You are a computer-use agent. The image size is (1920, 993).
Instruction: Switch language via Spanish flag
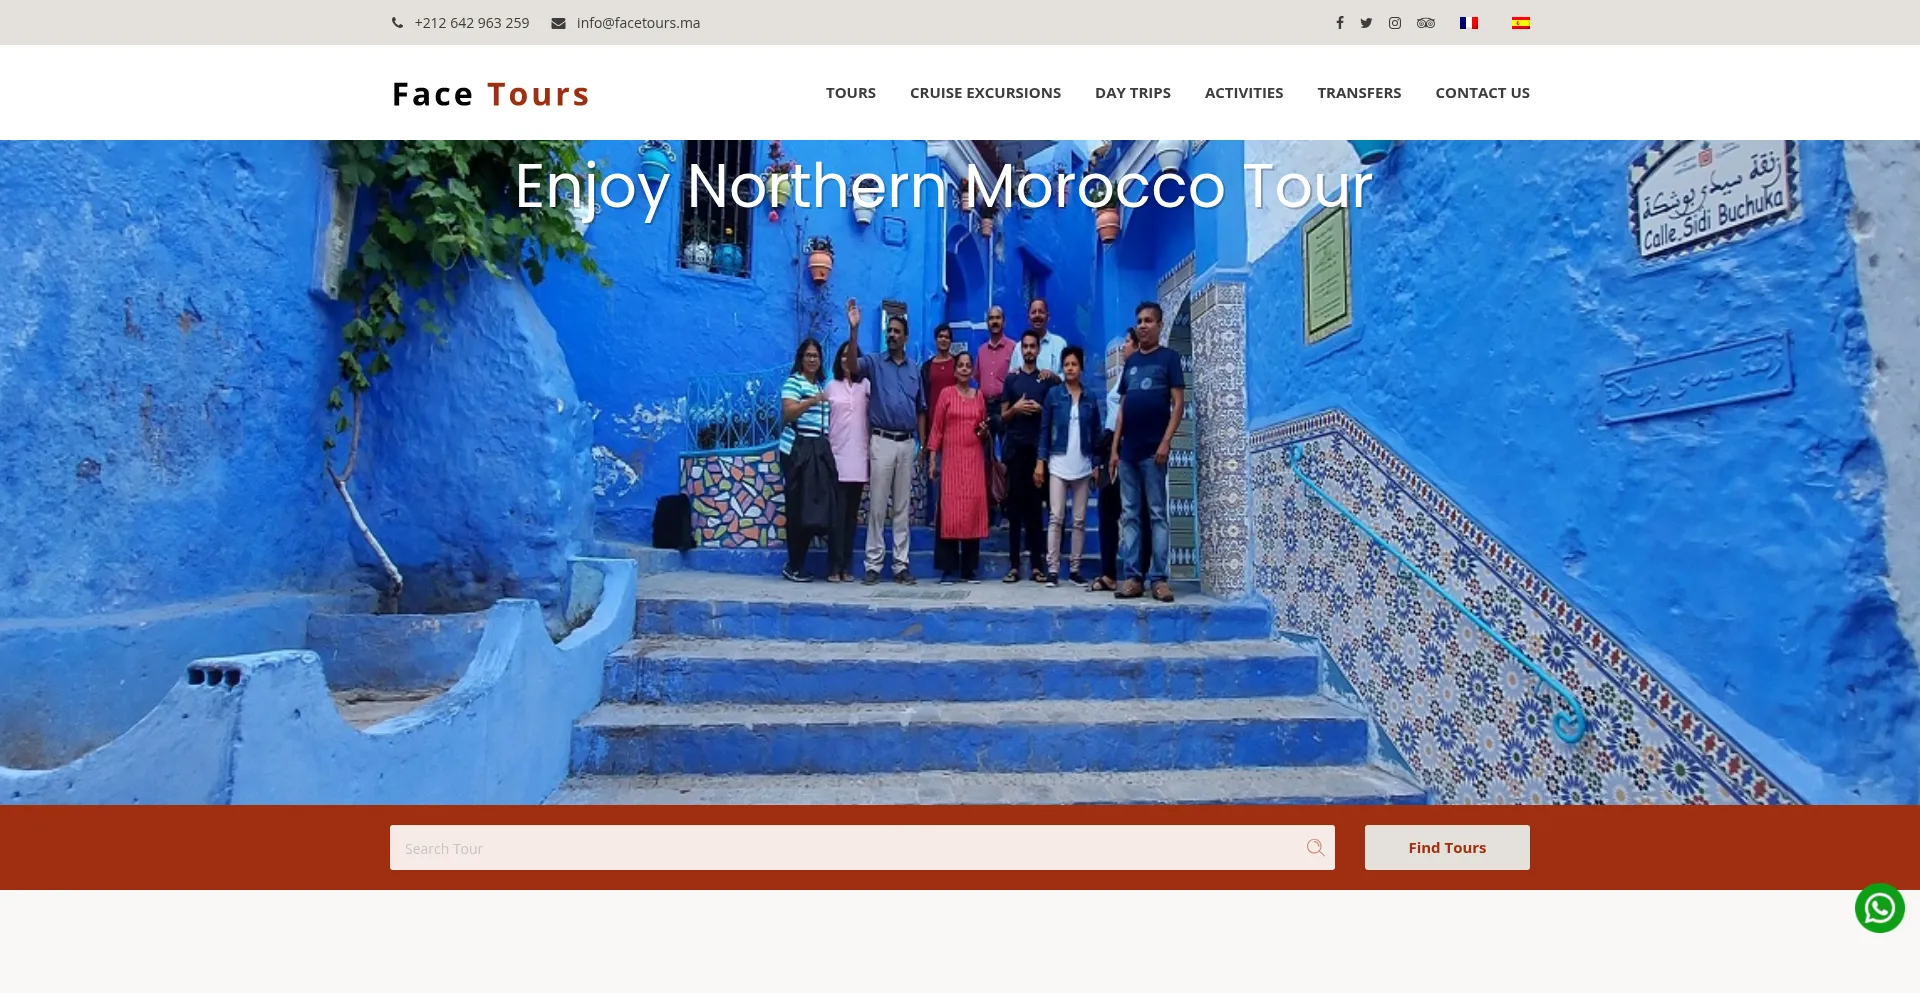coord(1521,23)
